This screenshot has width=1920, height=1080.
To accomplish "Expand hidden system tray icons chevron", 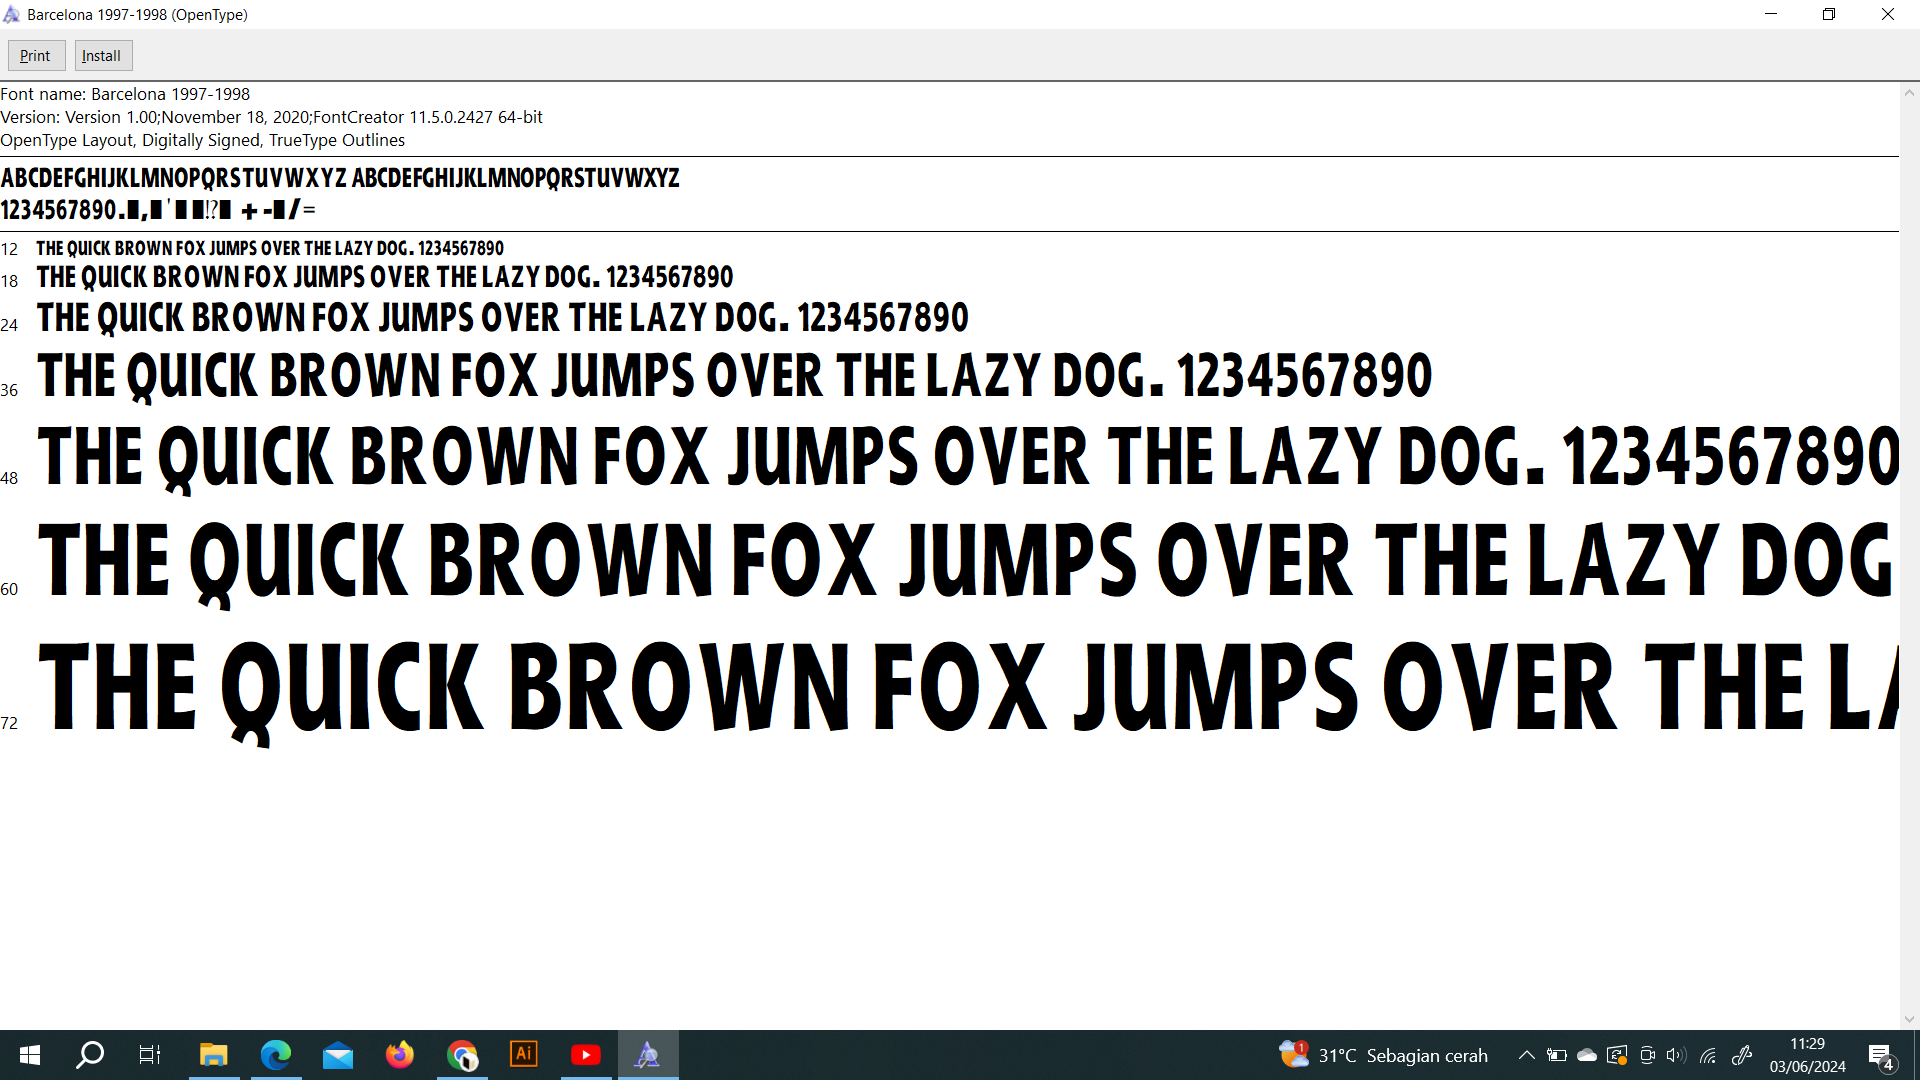I will click(1526, 1055).
